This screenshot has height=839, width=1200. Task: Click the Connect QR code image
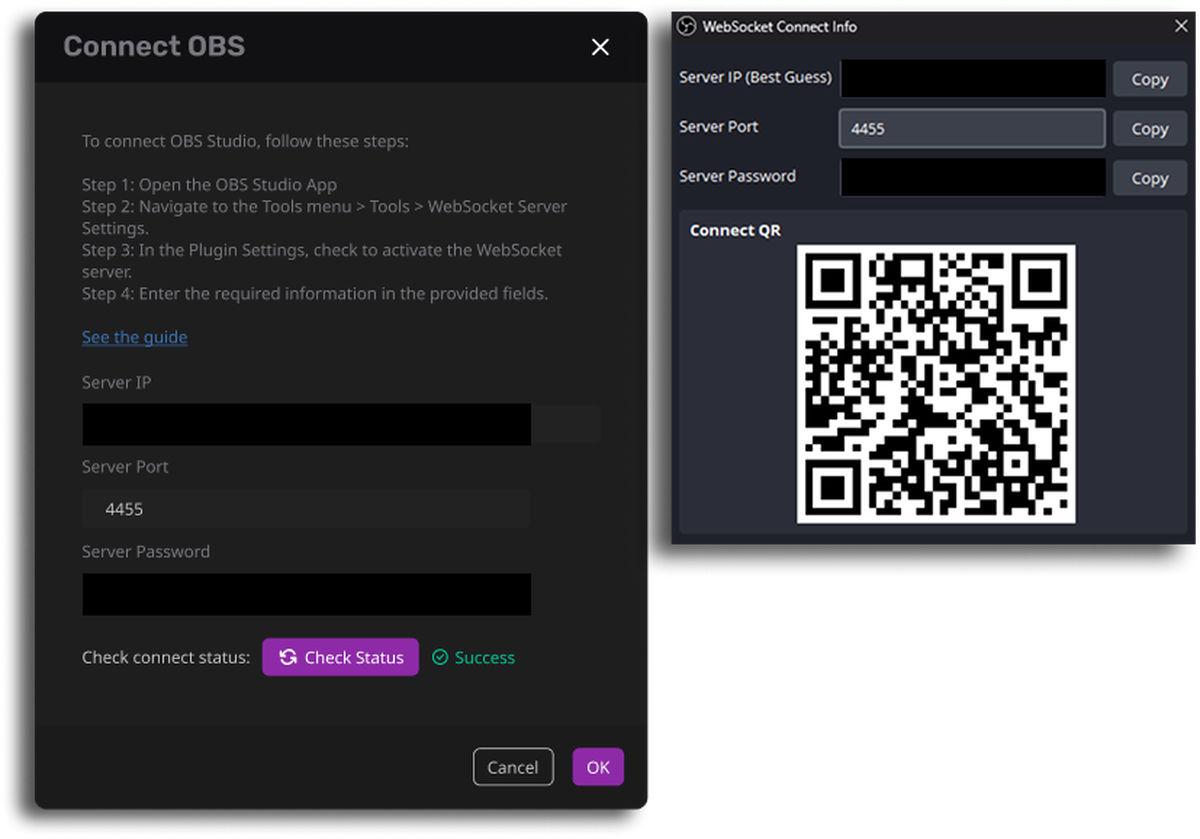tap(936, 384)
